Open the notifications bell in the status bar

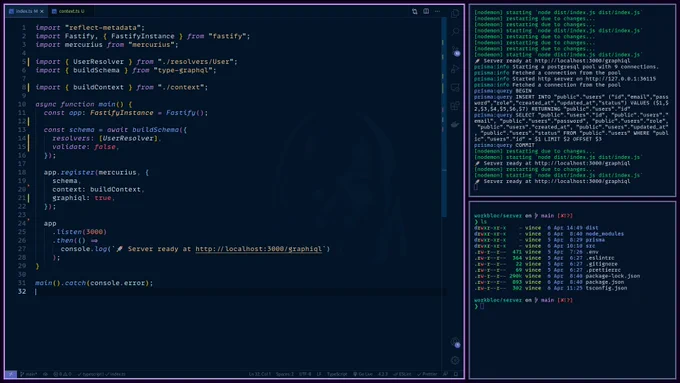tap(456, 374)
